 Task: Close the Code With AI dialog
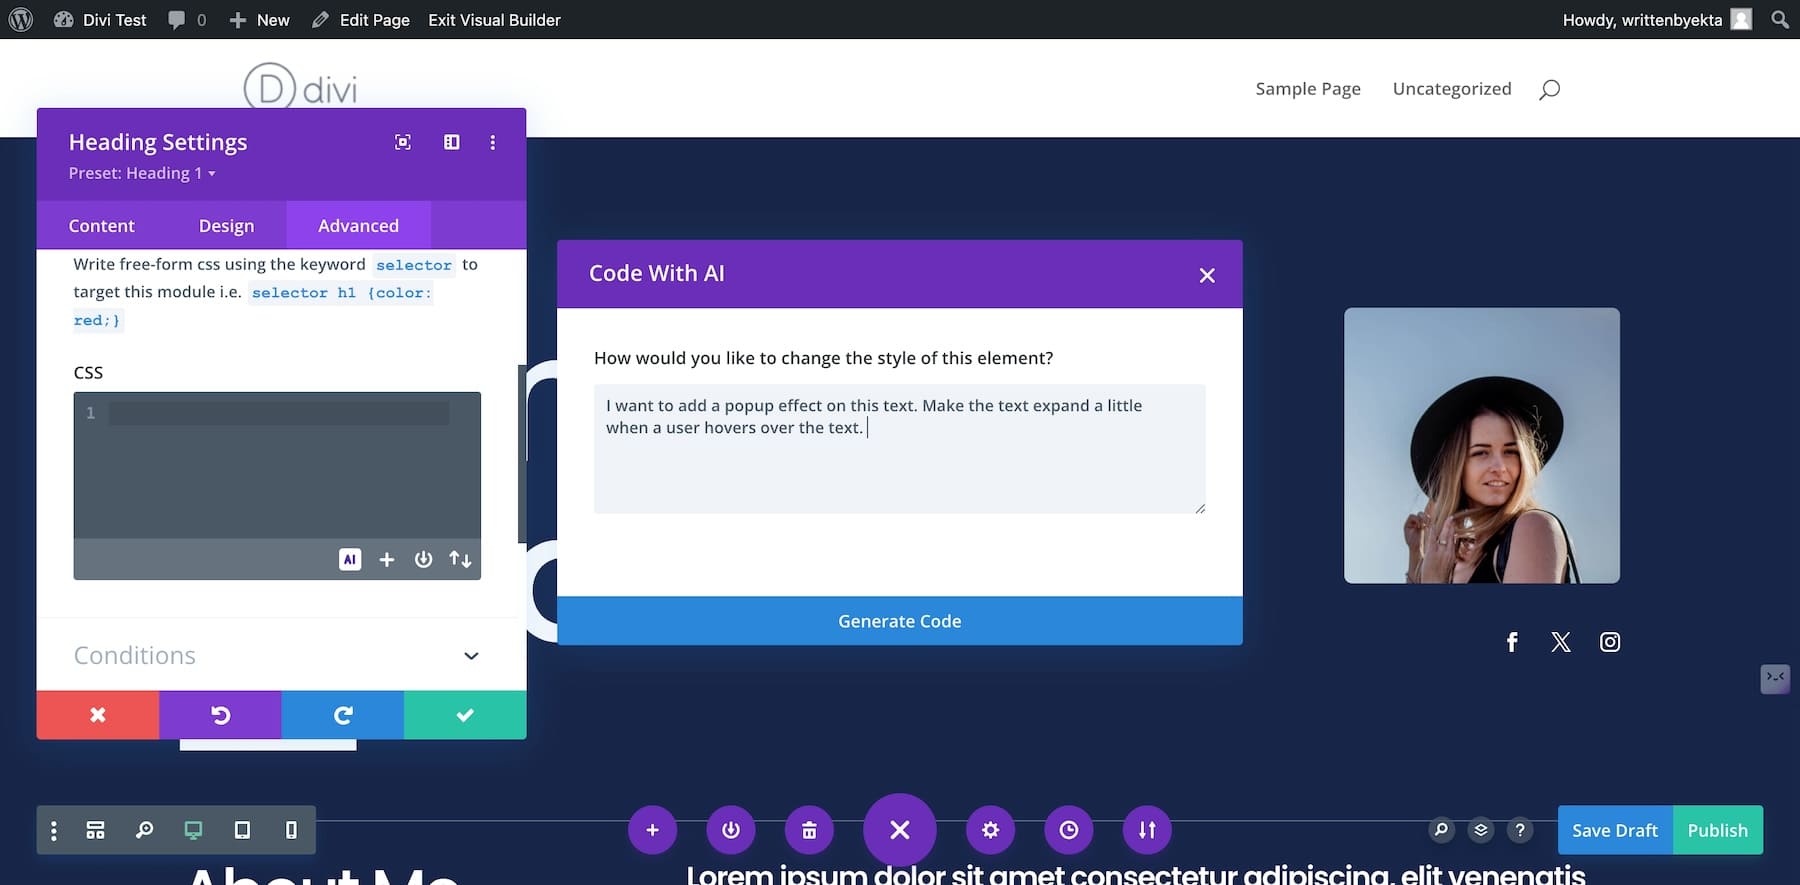[x=1207, y=275]
